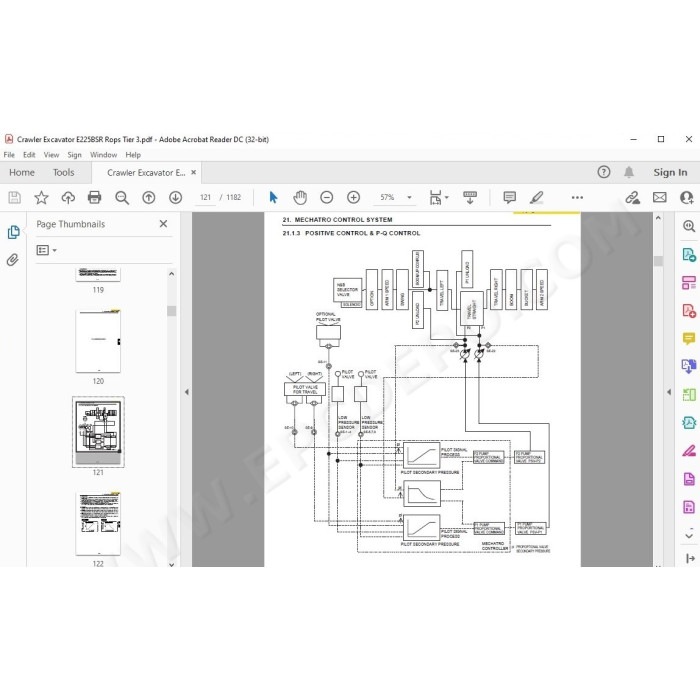Viewport: 700px width, 700px height.
Task: Open Fill & Sign pen tool in right rail
Action: [x=689, y=451]
